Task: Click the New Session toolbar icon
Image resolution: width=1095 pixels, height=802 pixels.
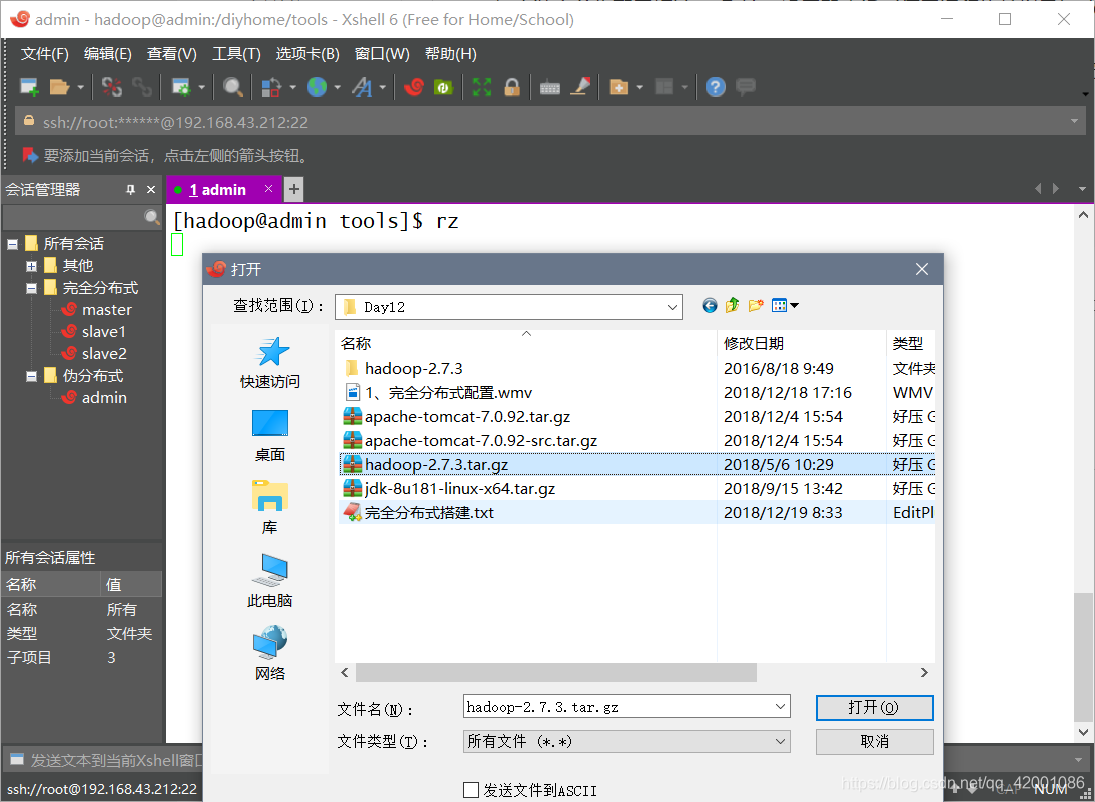Action: pyautogui.click(x=29, y=87)
